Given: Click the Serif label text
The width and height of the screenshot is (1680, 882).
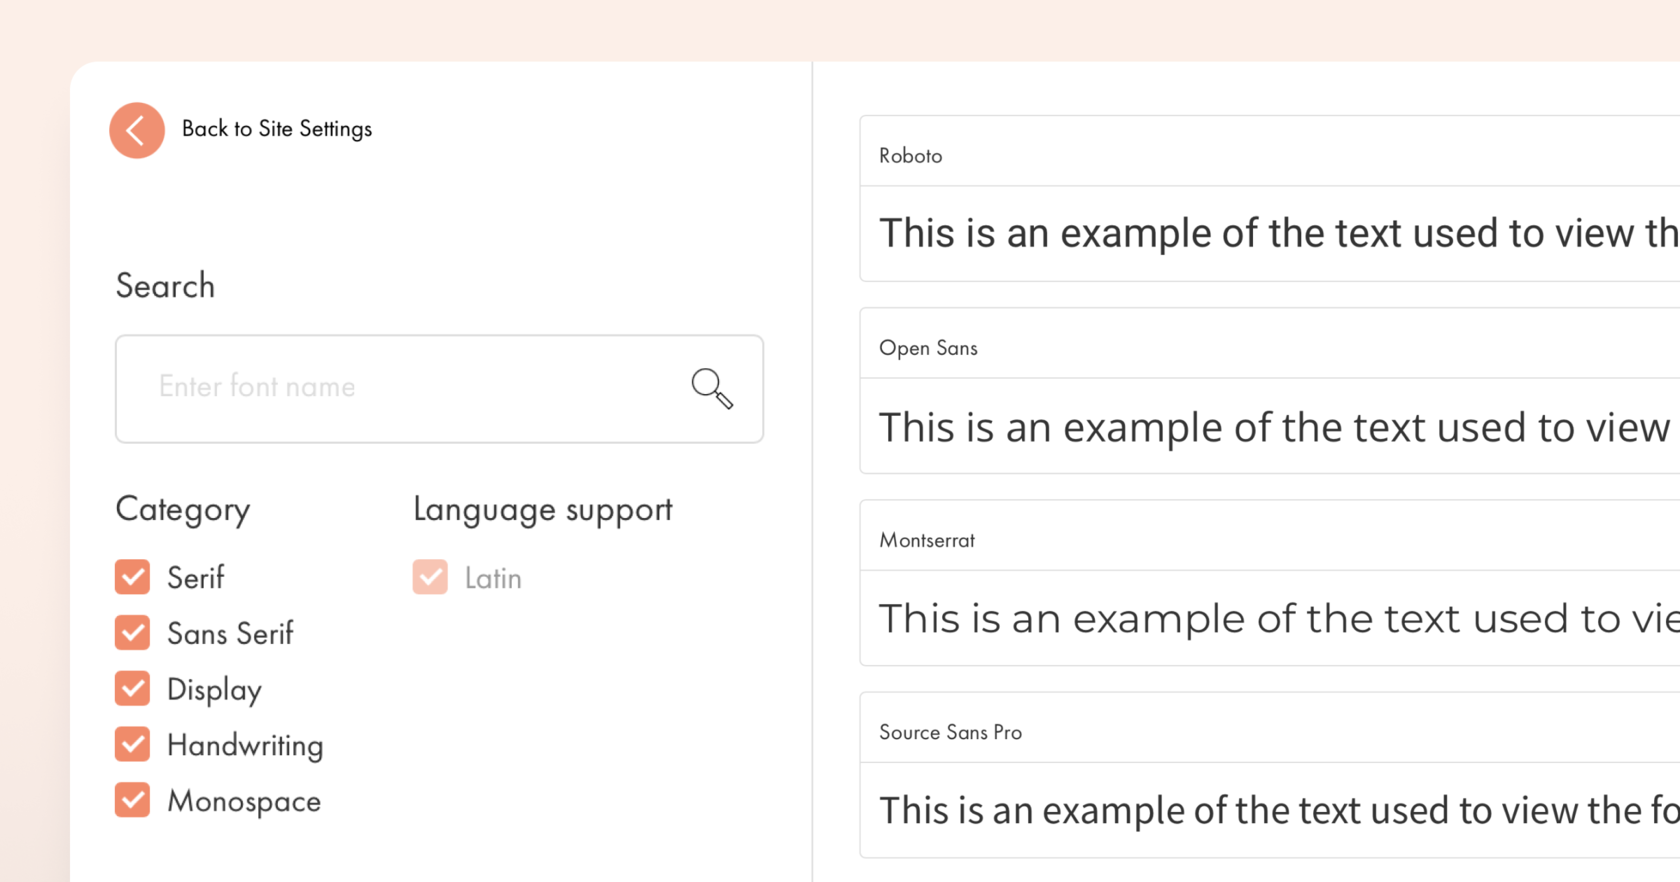Looking at the screenshot, I should (196, 578).
